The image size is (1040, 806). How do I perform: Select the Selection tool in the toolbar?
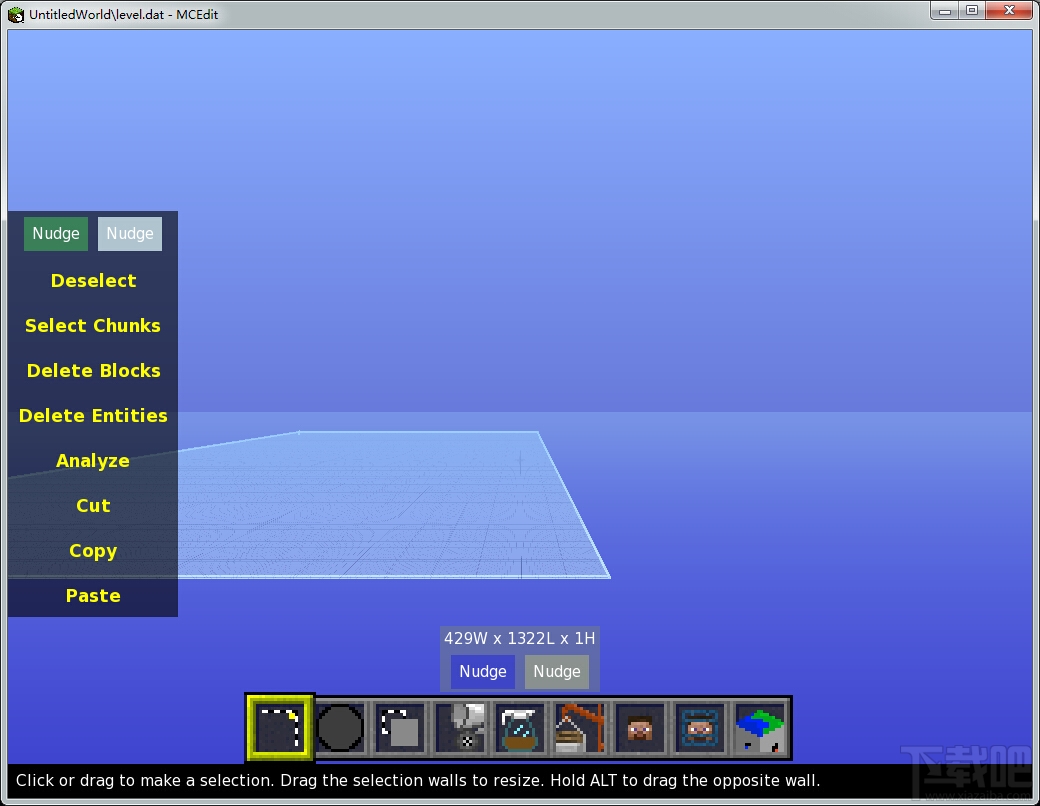pyautogui.click(x=279, y=728)
